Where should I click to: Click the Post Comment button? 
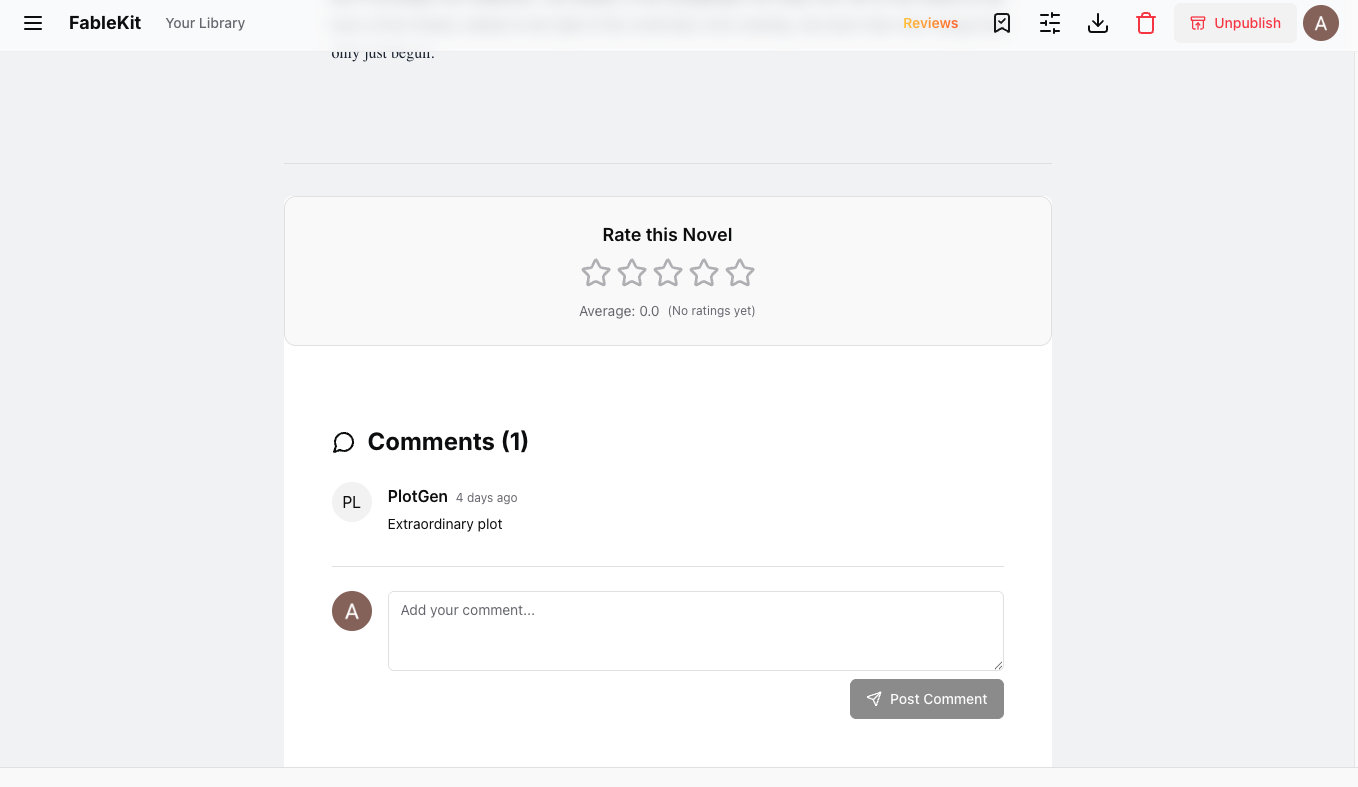pos(927,699)
